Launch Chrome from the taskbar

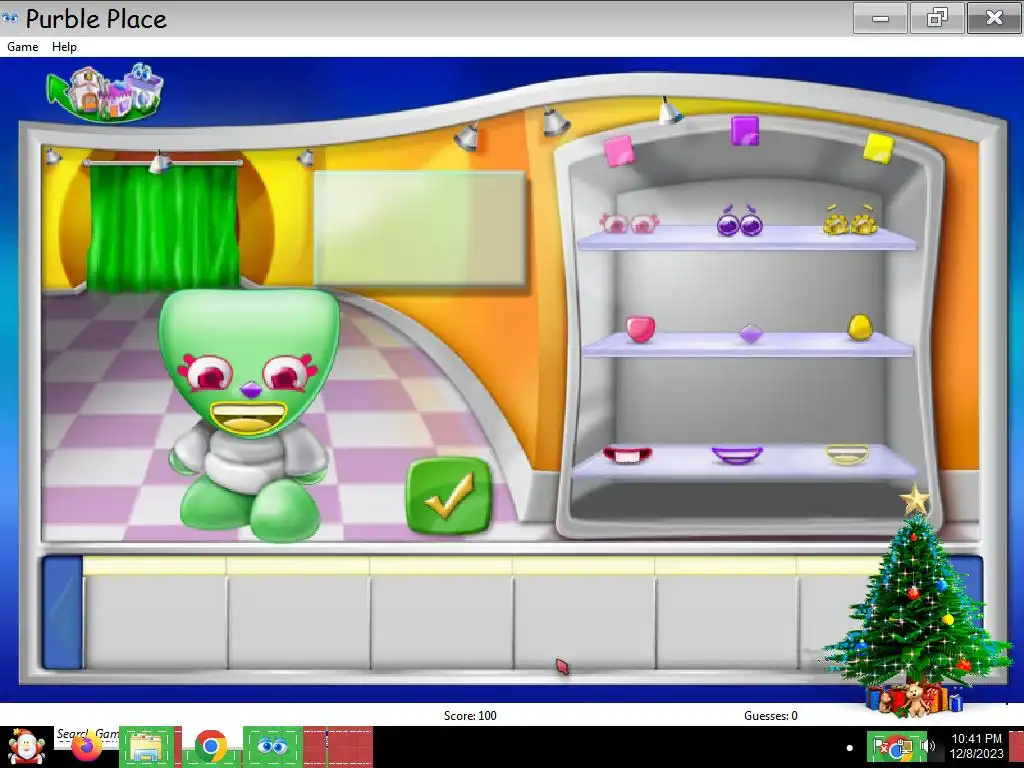click(x=210, y=747)
